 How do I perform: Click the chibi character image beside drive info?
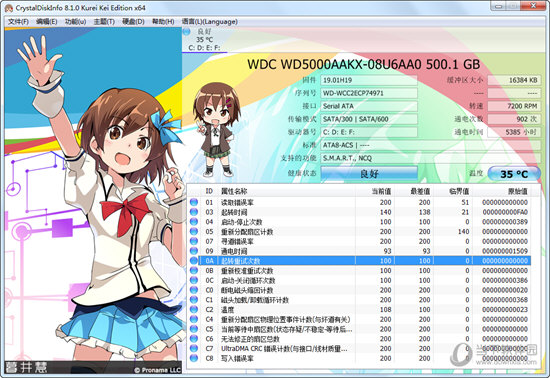click(216, 130)
